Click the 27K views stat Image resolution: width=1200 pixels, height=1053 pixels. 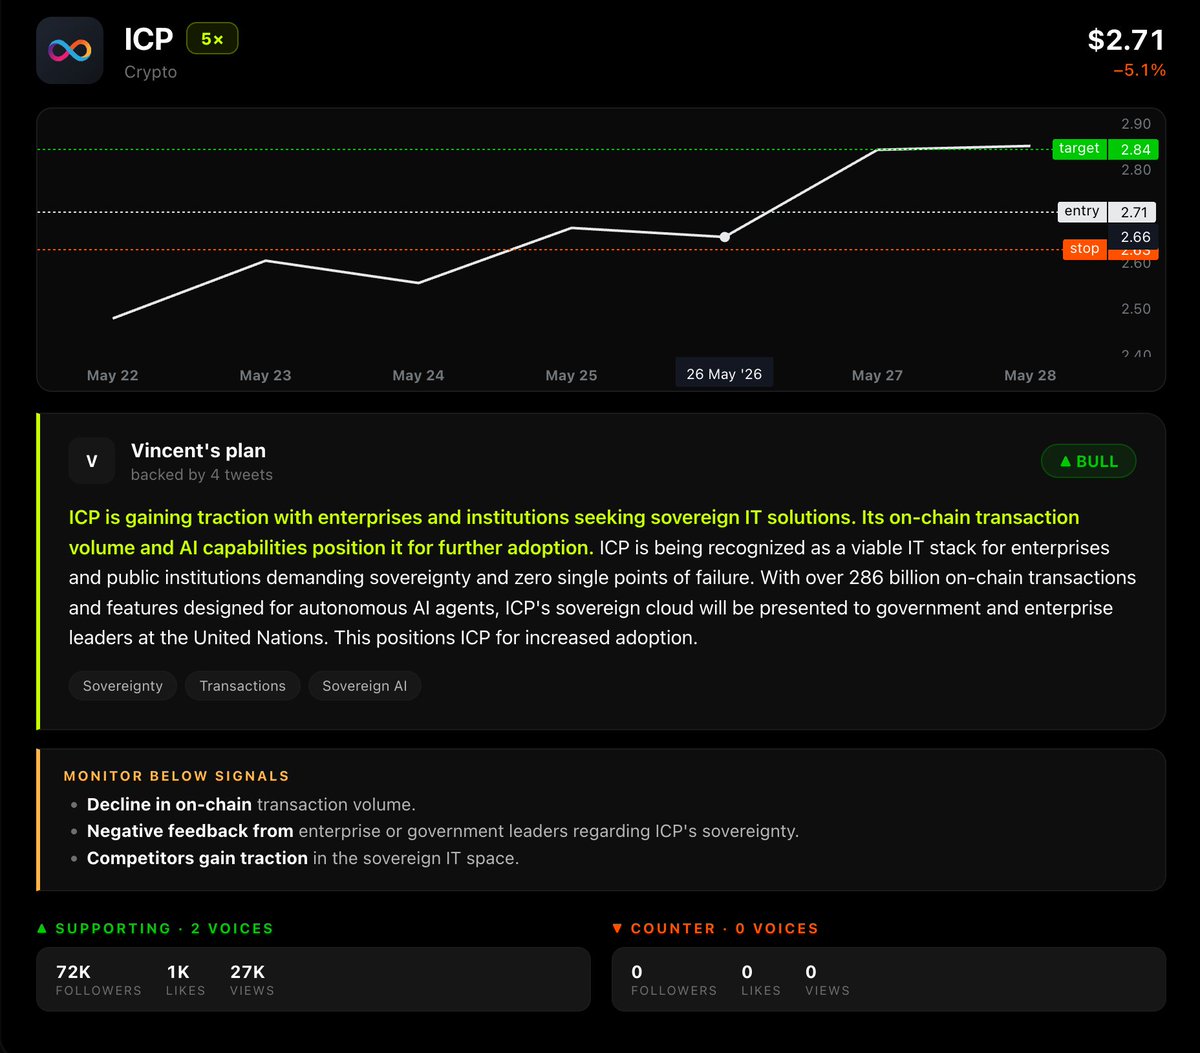click(251, 980)
